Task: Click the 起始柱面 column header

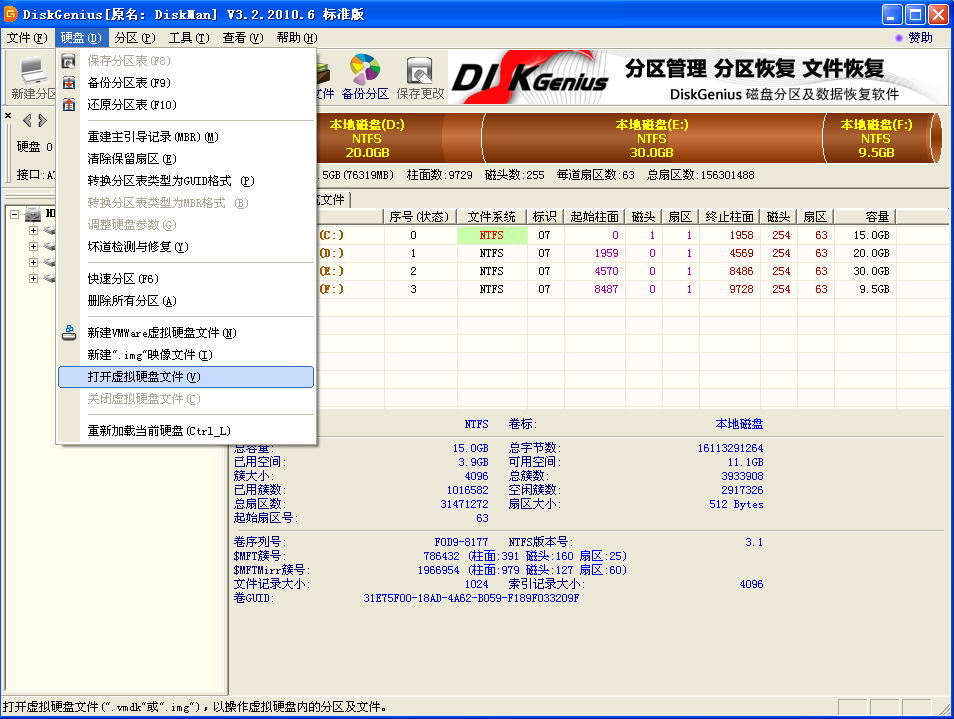Action: [x=594, y=217]
